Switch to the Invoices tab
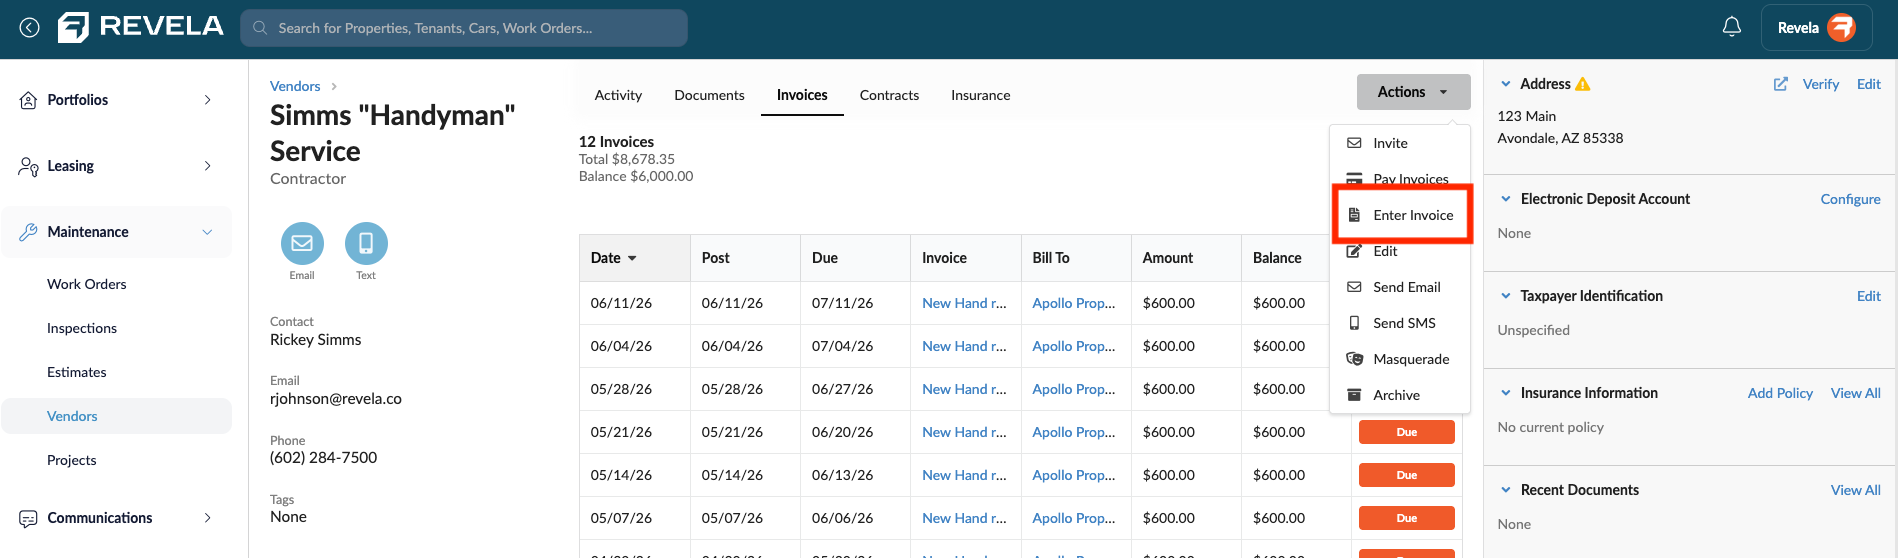 click(x=802, y=95)
